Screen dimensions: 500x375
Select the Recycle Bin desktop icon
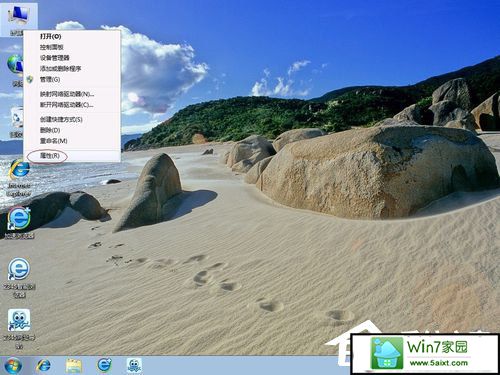point(16,122)
